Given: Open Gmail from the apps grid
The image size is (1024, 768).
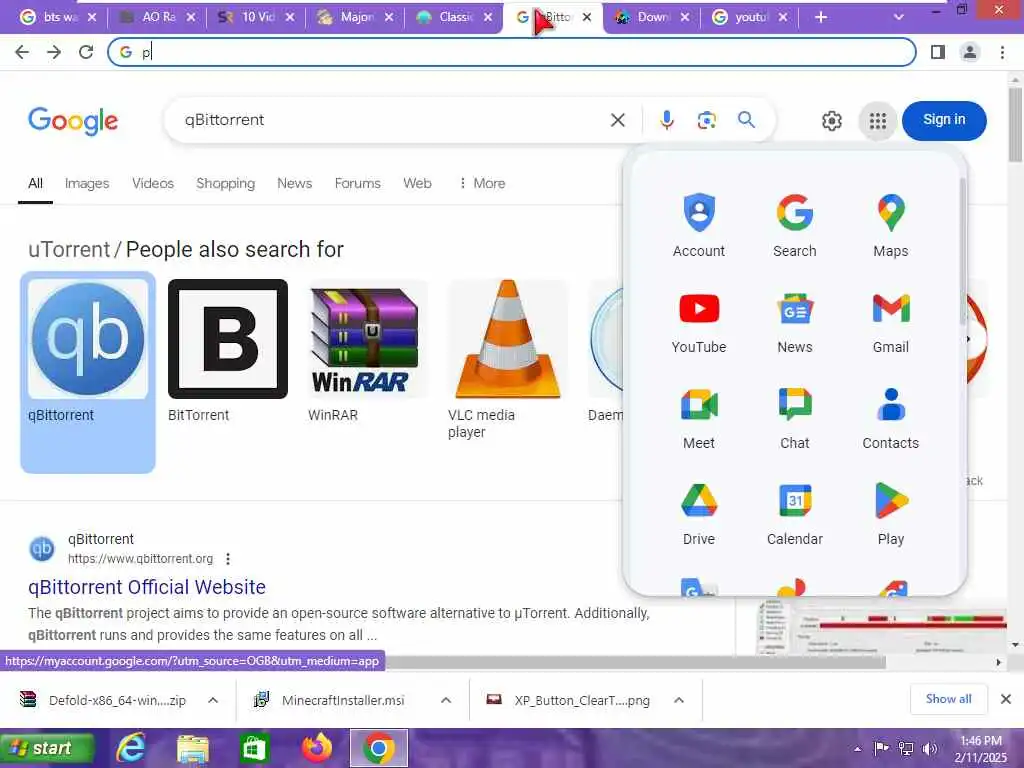Looking at the screenshot, I should (x=891, y=322).
